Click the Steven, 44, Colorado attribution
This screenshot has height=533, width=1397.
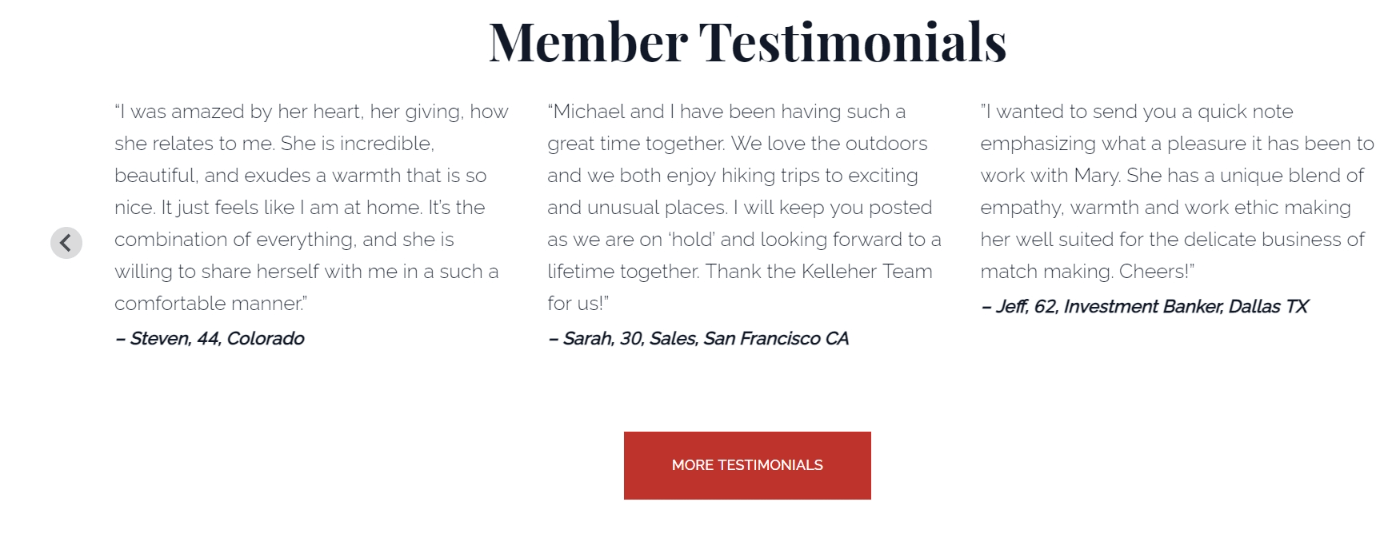pyautogui.click(x=210, y=338)
